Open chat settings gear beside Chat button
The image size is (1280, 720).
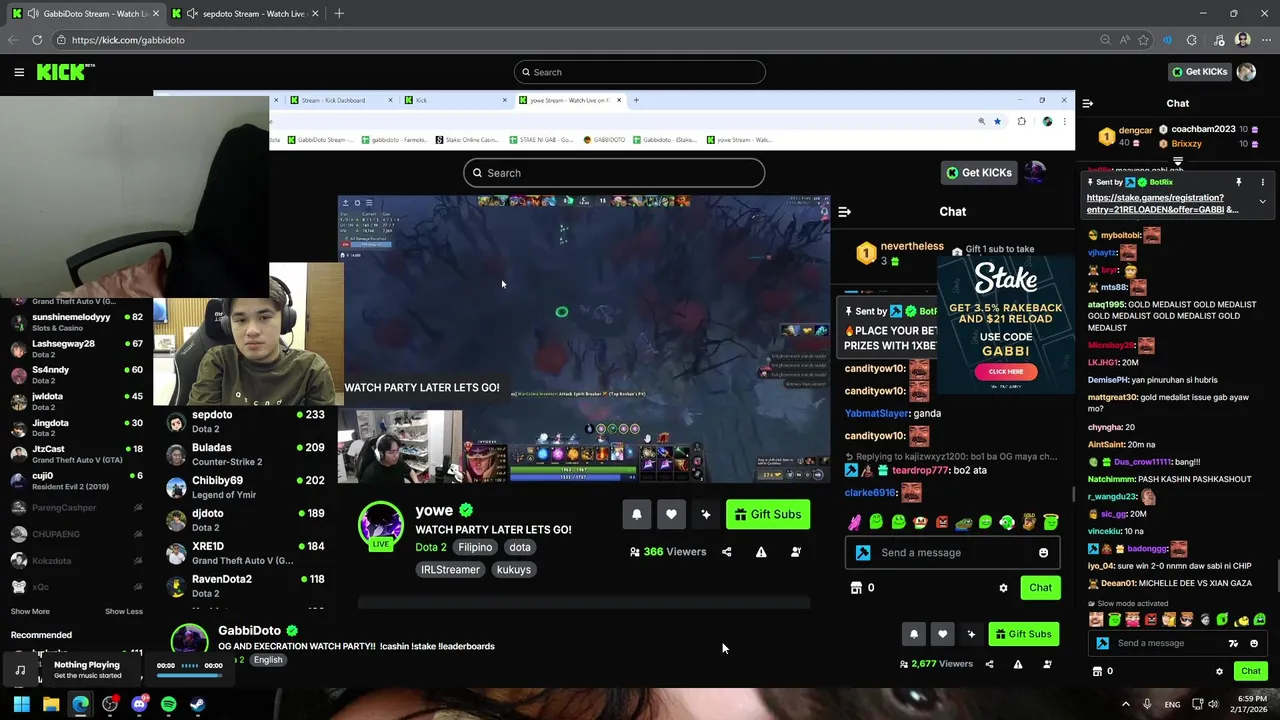(1219, 671)
